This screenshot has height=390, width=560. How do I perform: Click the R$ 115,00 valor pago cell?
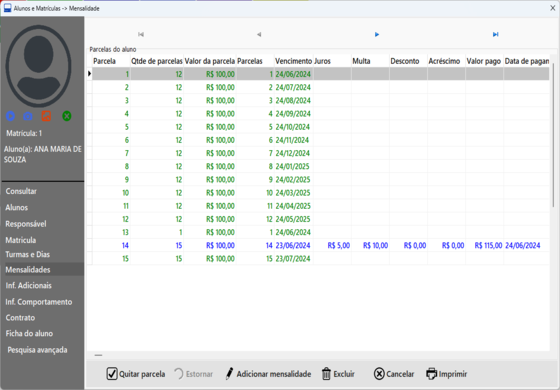click(x=484, y=245)
